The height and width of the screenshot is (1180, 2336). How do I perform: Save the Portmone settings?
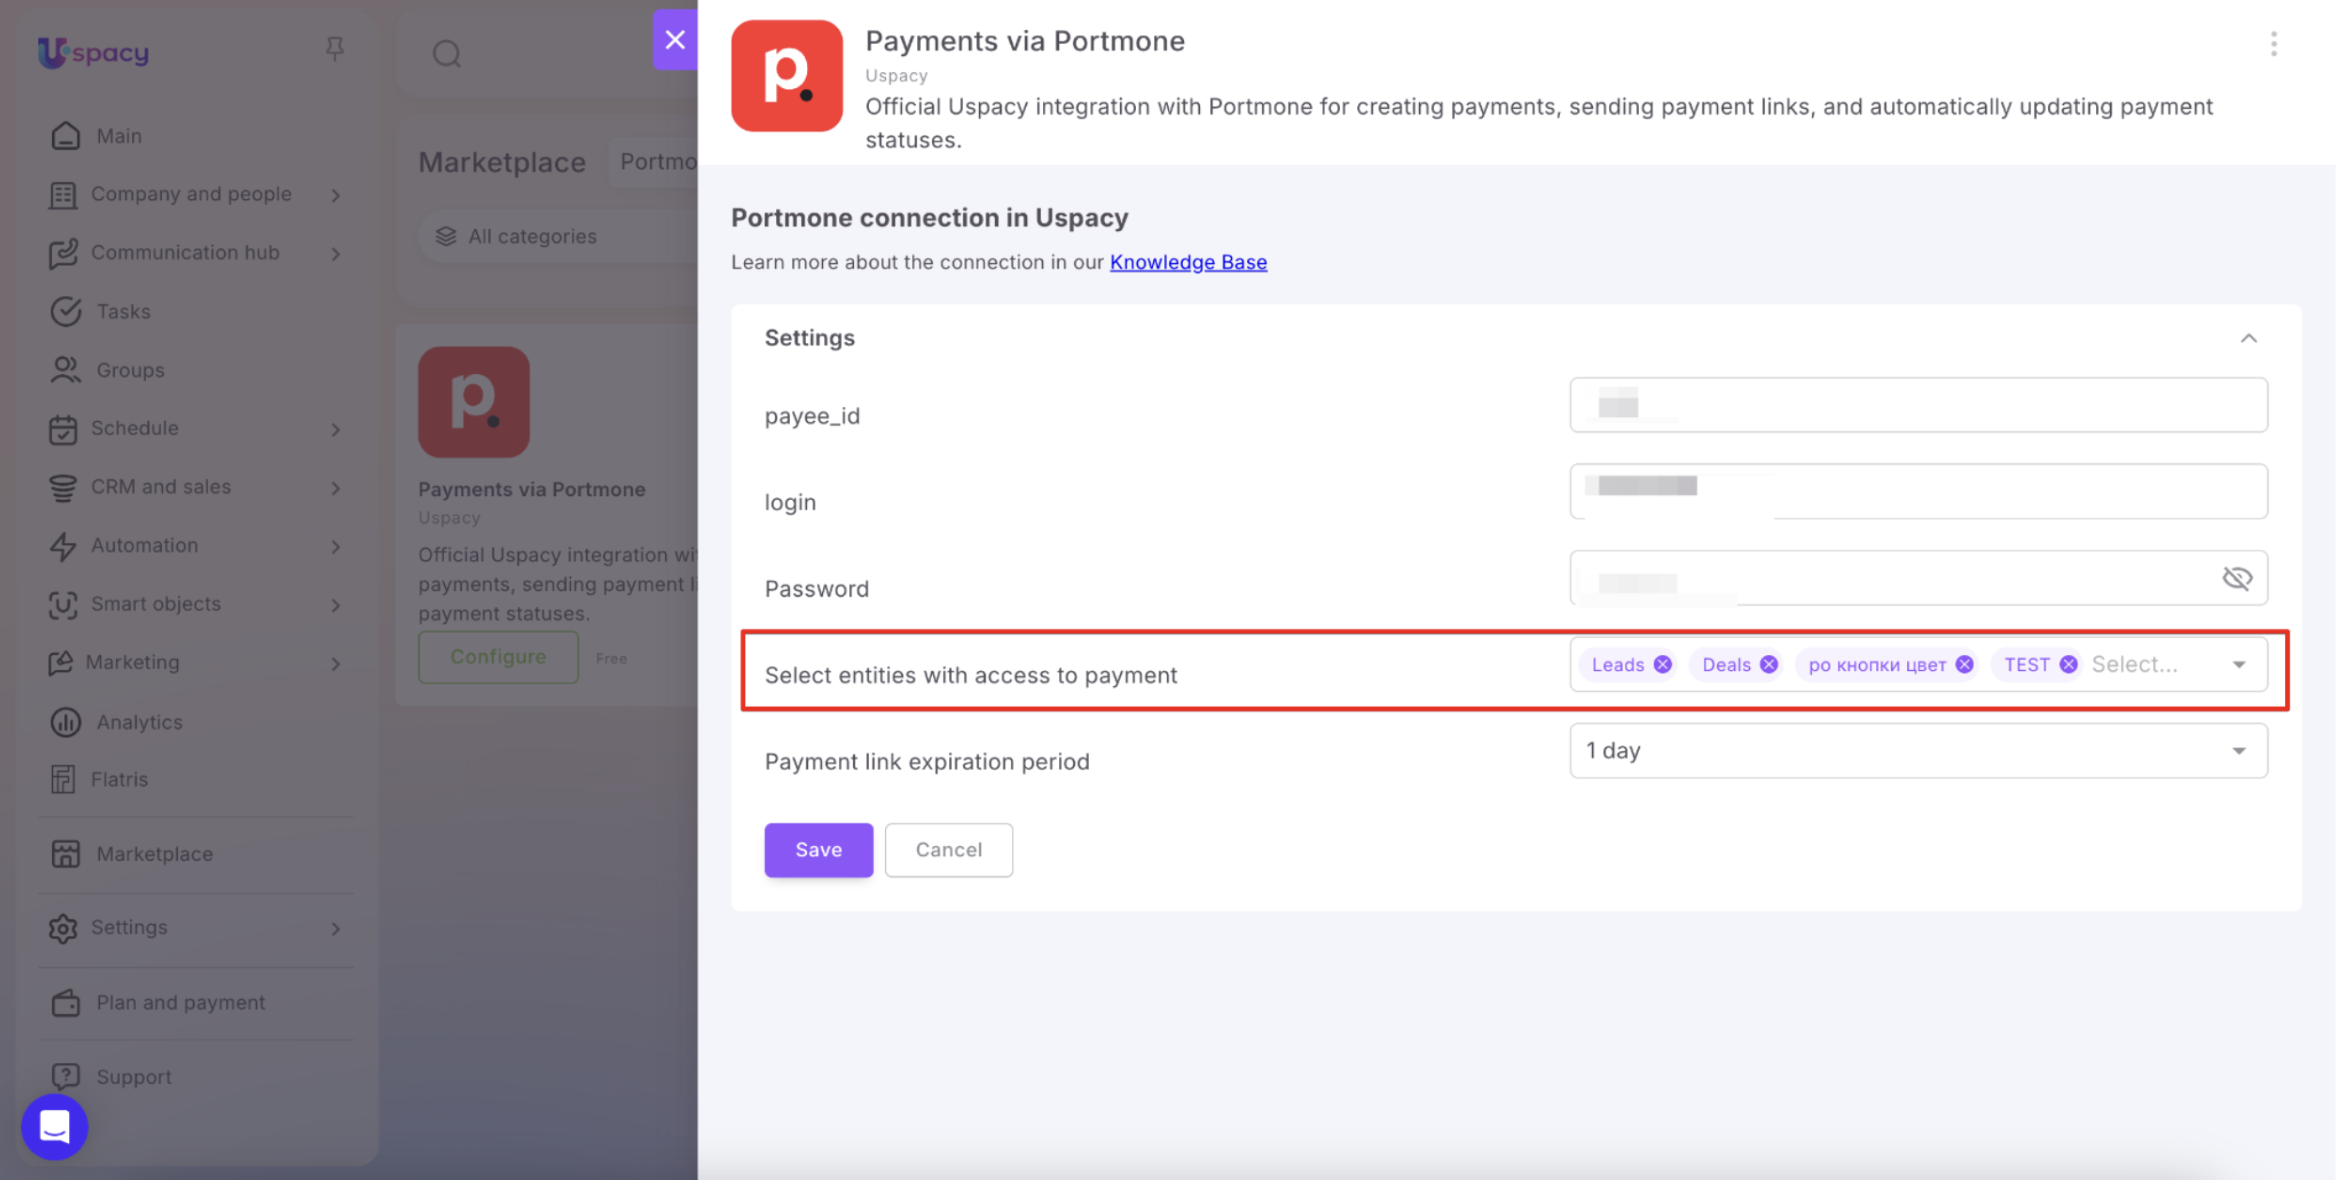click(818, 850)
